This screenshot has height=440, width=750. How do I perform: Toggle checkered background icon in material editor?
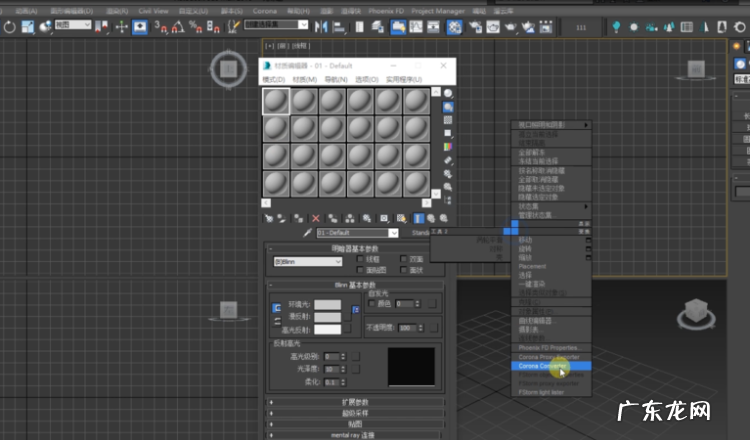[448, 120]
